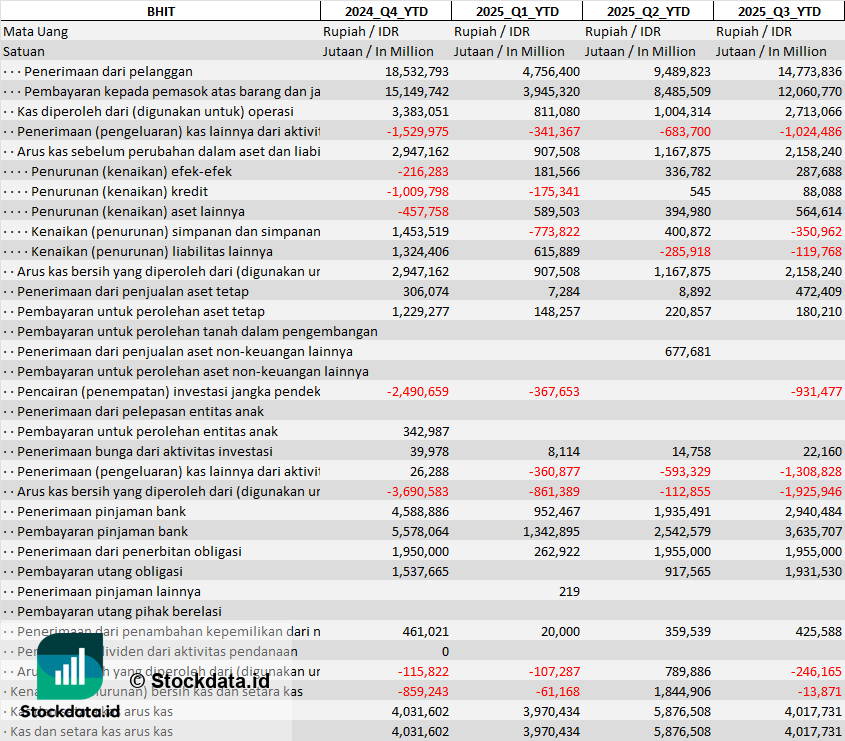845x741 pixels.
Task: Click the red value -285,918
Action: point(685,251)
